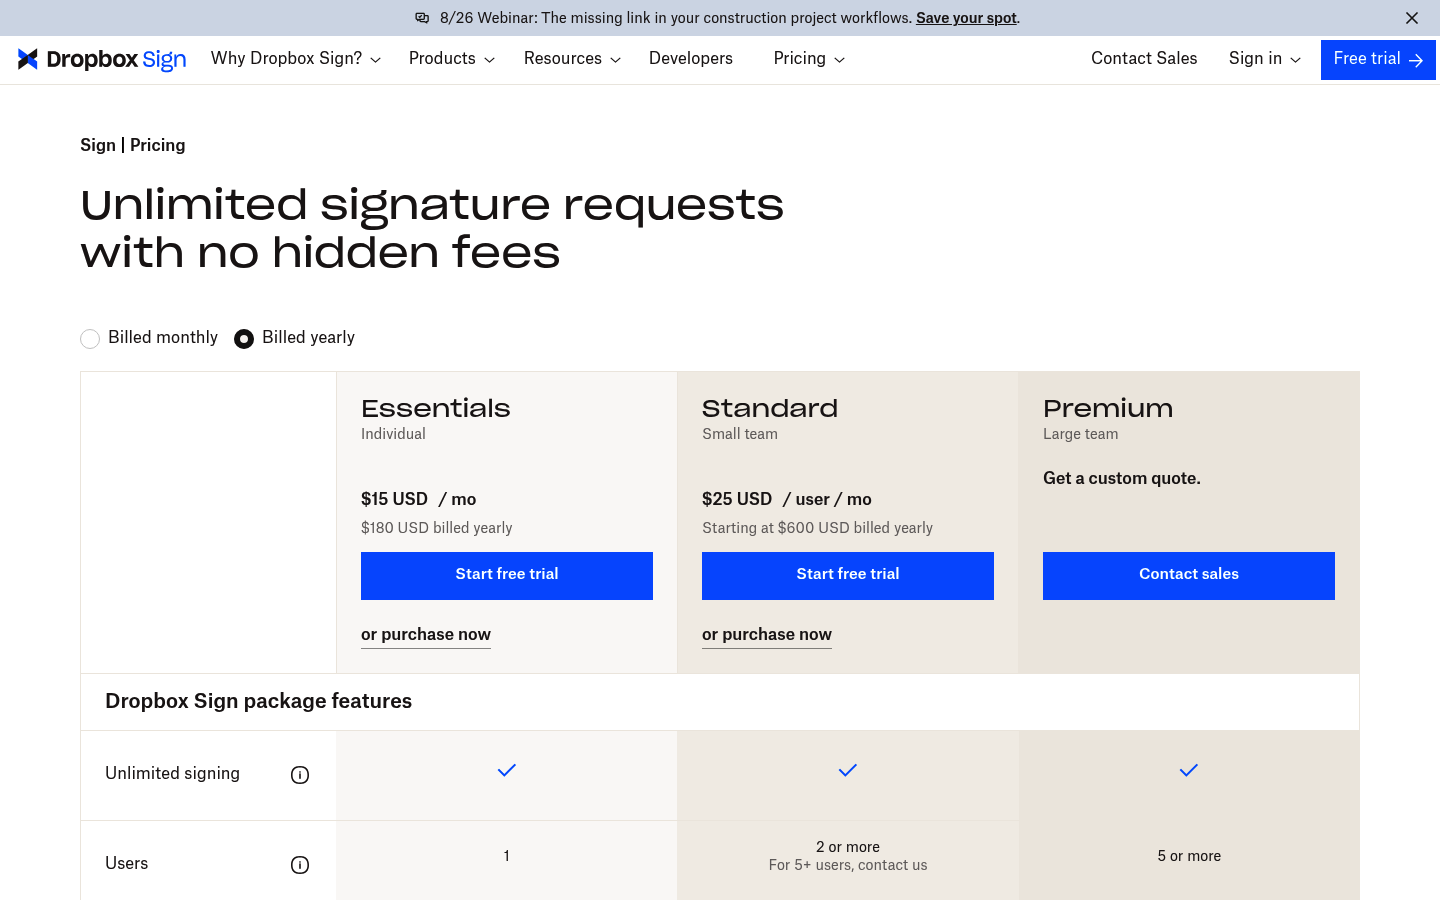Click the Premium plan heading
This screenshot has width=1440, height=900.
pyautogui.click(x=1108, y=408)
